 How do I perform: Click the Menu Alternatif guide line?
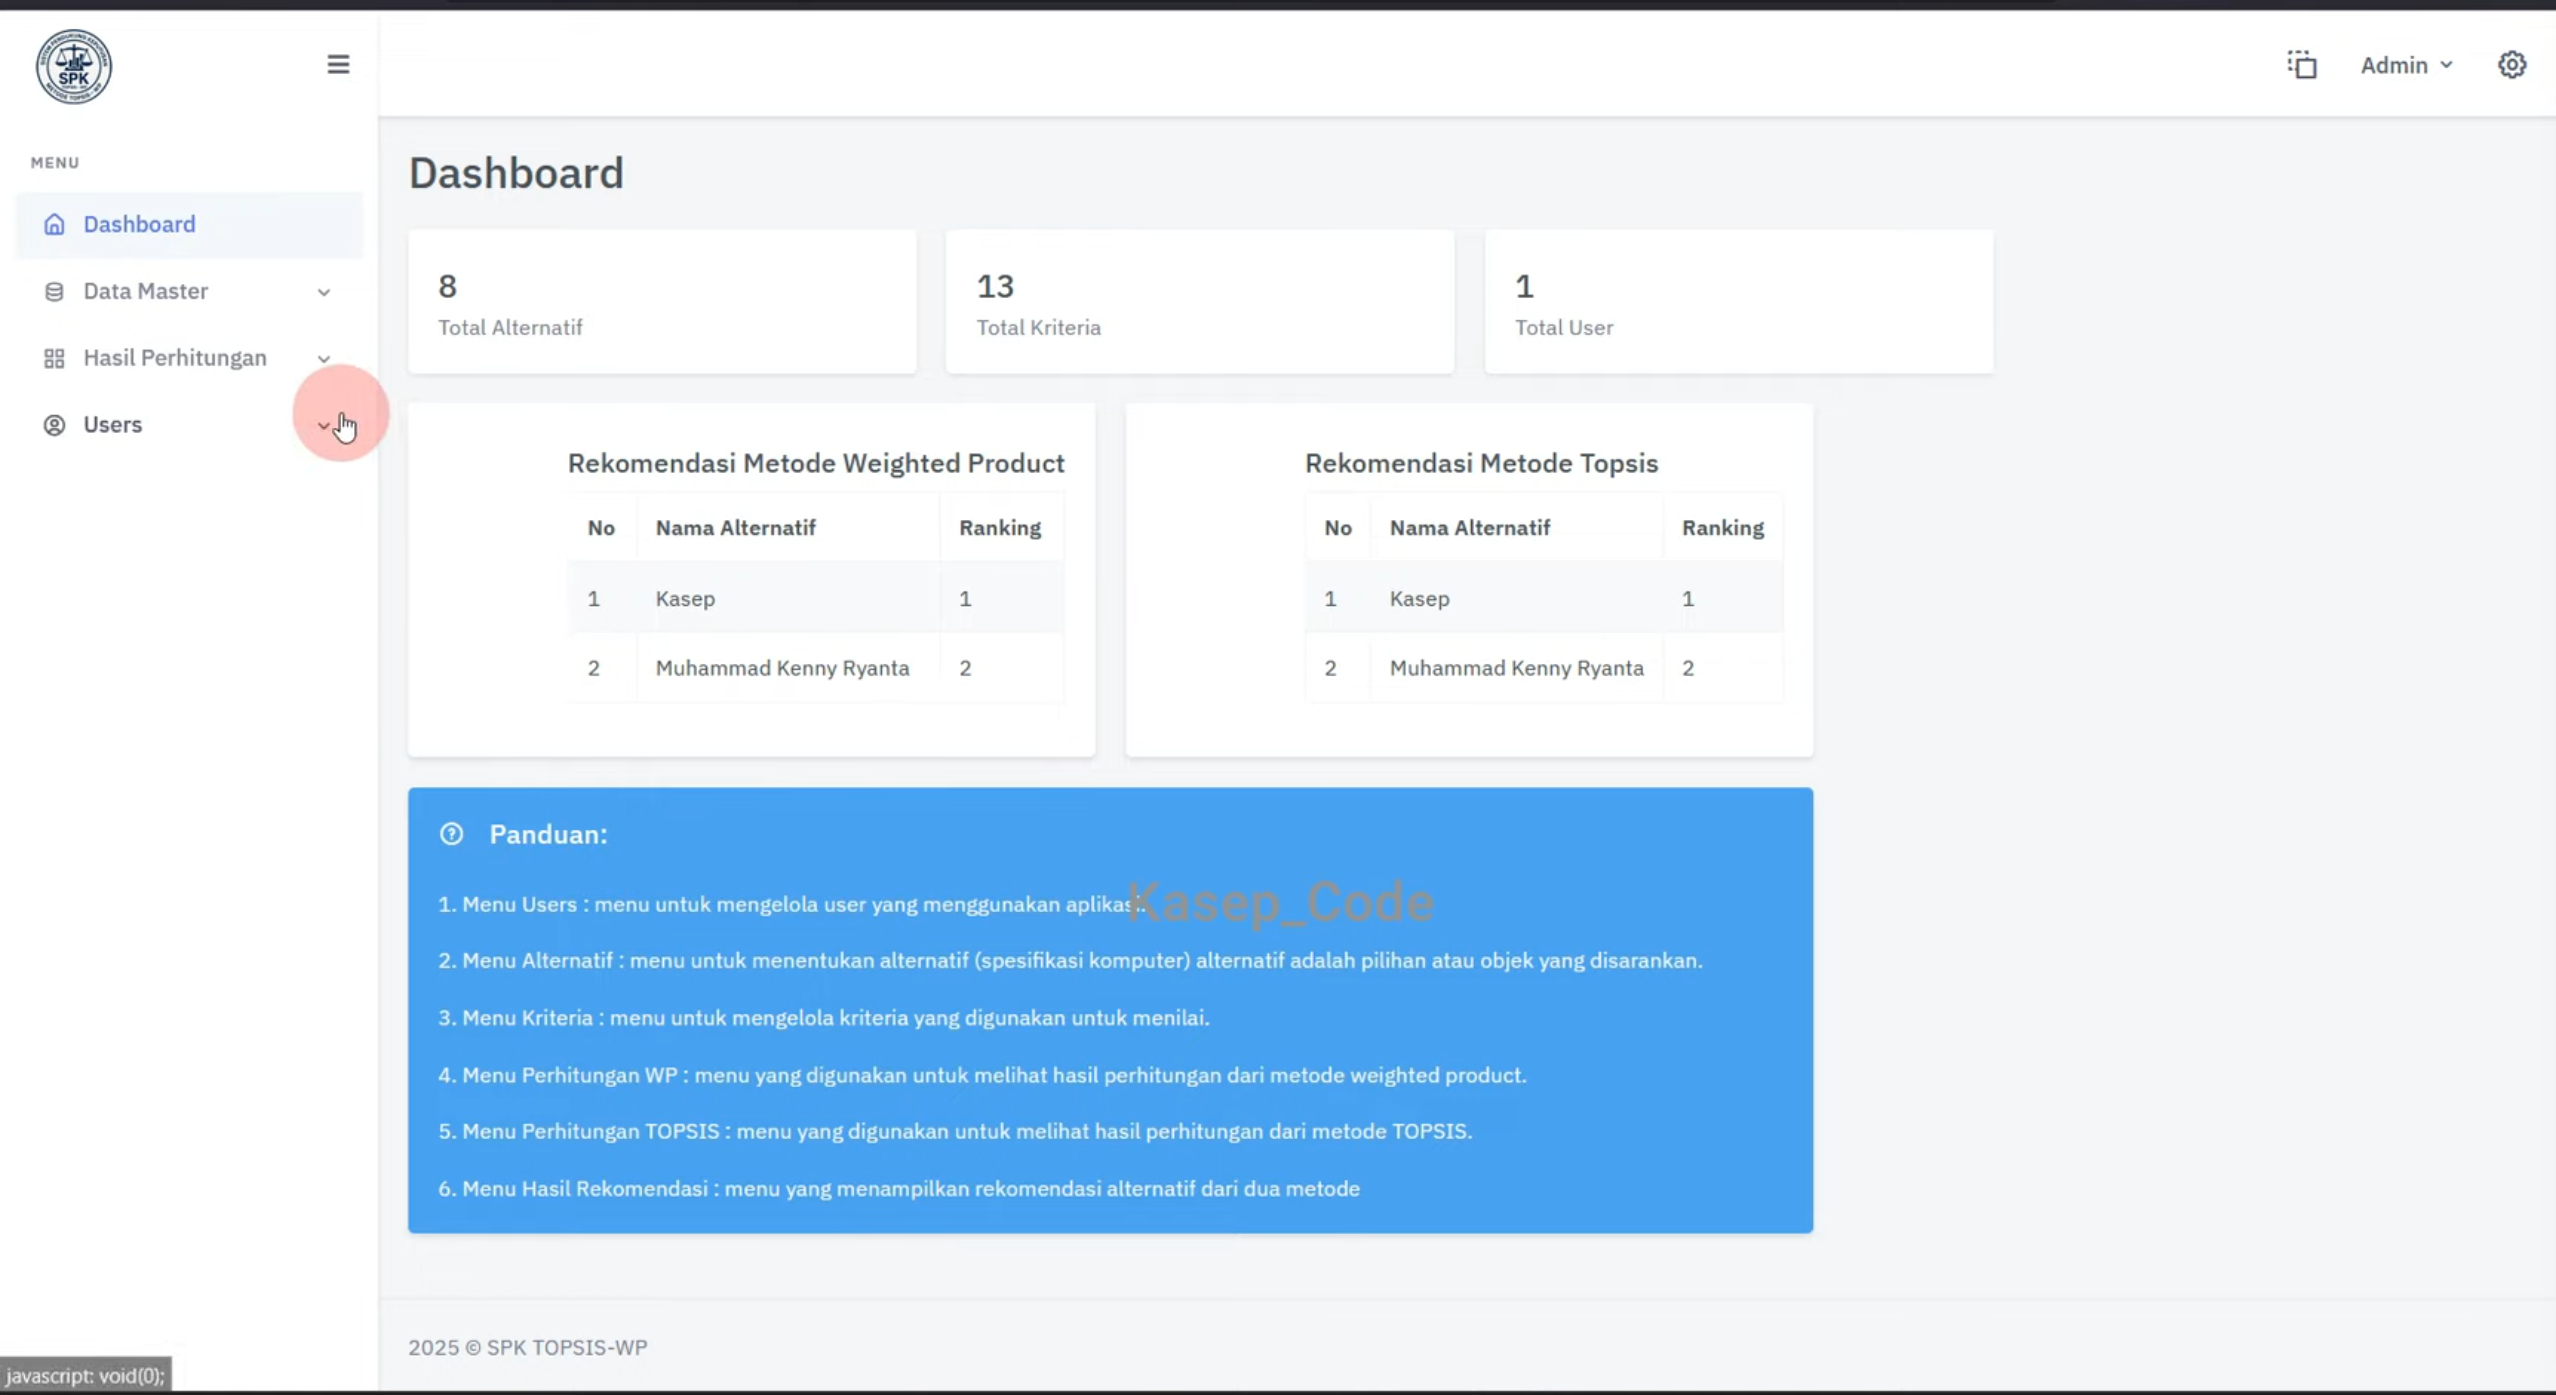[1070, 960]
